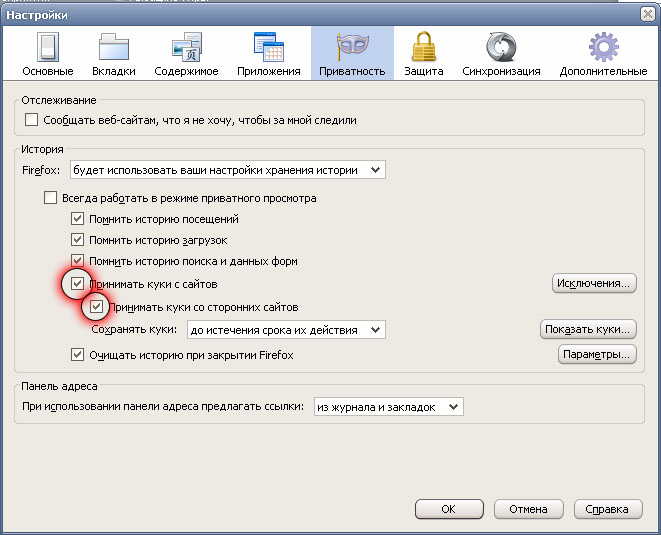Image resolution: width=661 pixels, height=535 pixels.
Task: Open the Содержимое settings panel icon
Action: coord(187,49)
